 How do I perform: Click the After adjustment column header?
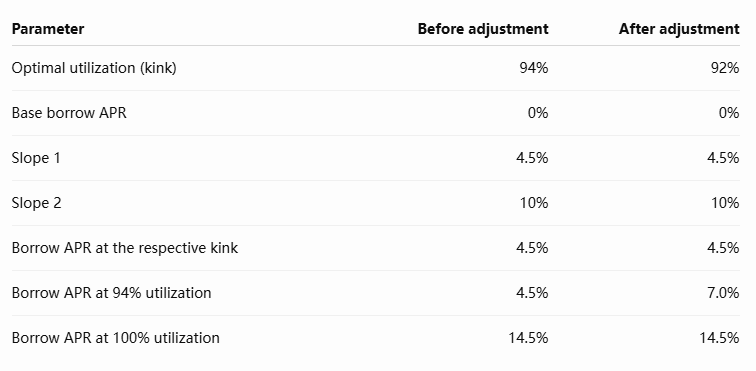679,29
